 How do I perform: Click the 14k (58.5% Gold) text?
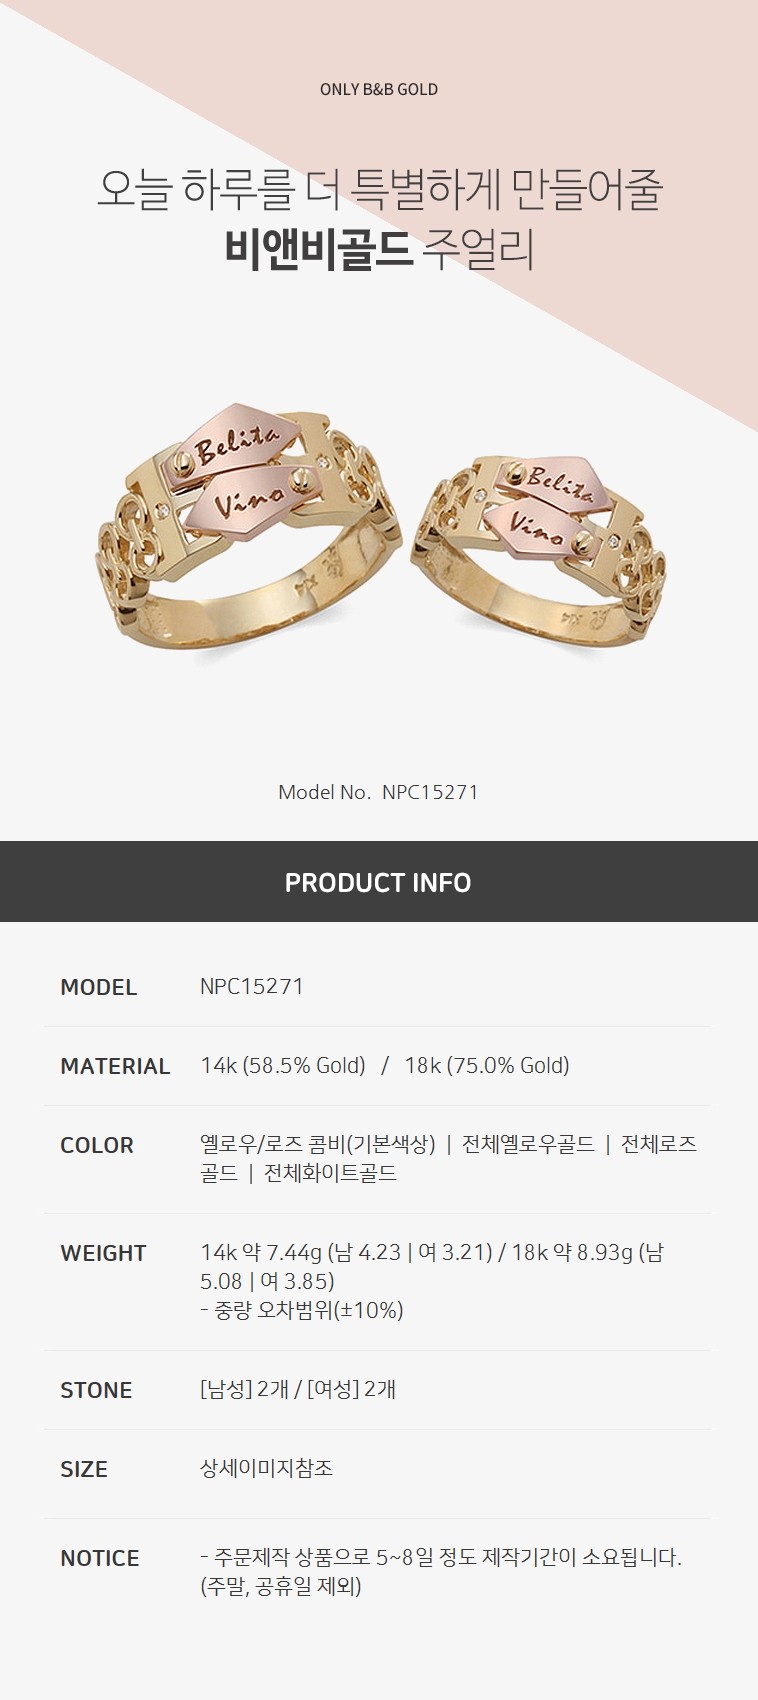(x=283, y=1066)
